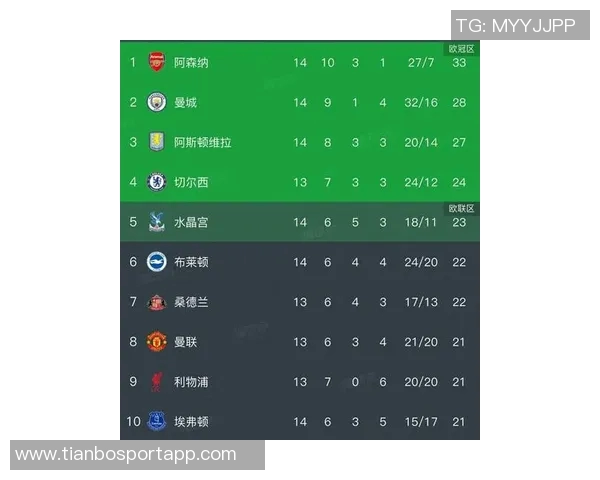Select the Liverpool club badge

[x=156, y=382]
